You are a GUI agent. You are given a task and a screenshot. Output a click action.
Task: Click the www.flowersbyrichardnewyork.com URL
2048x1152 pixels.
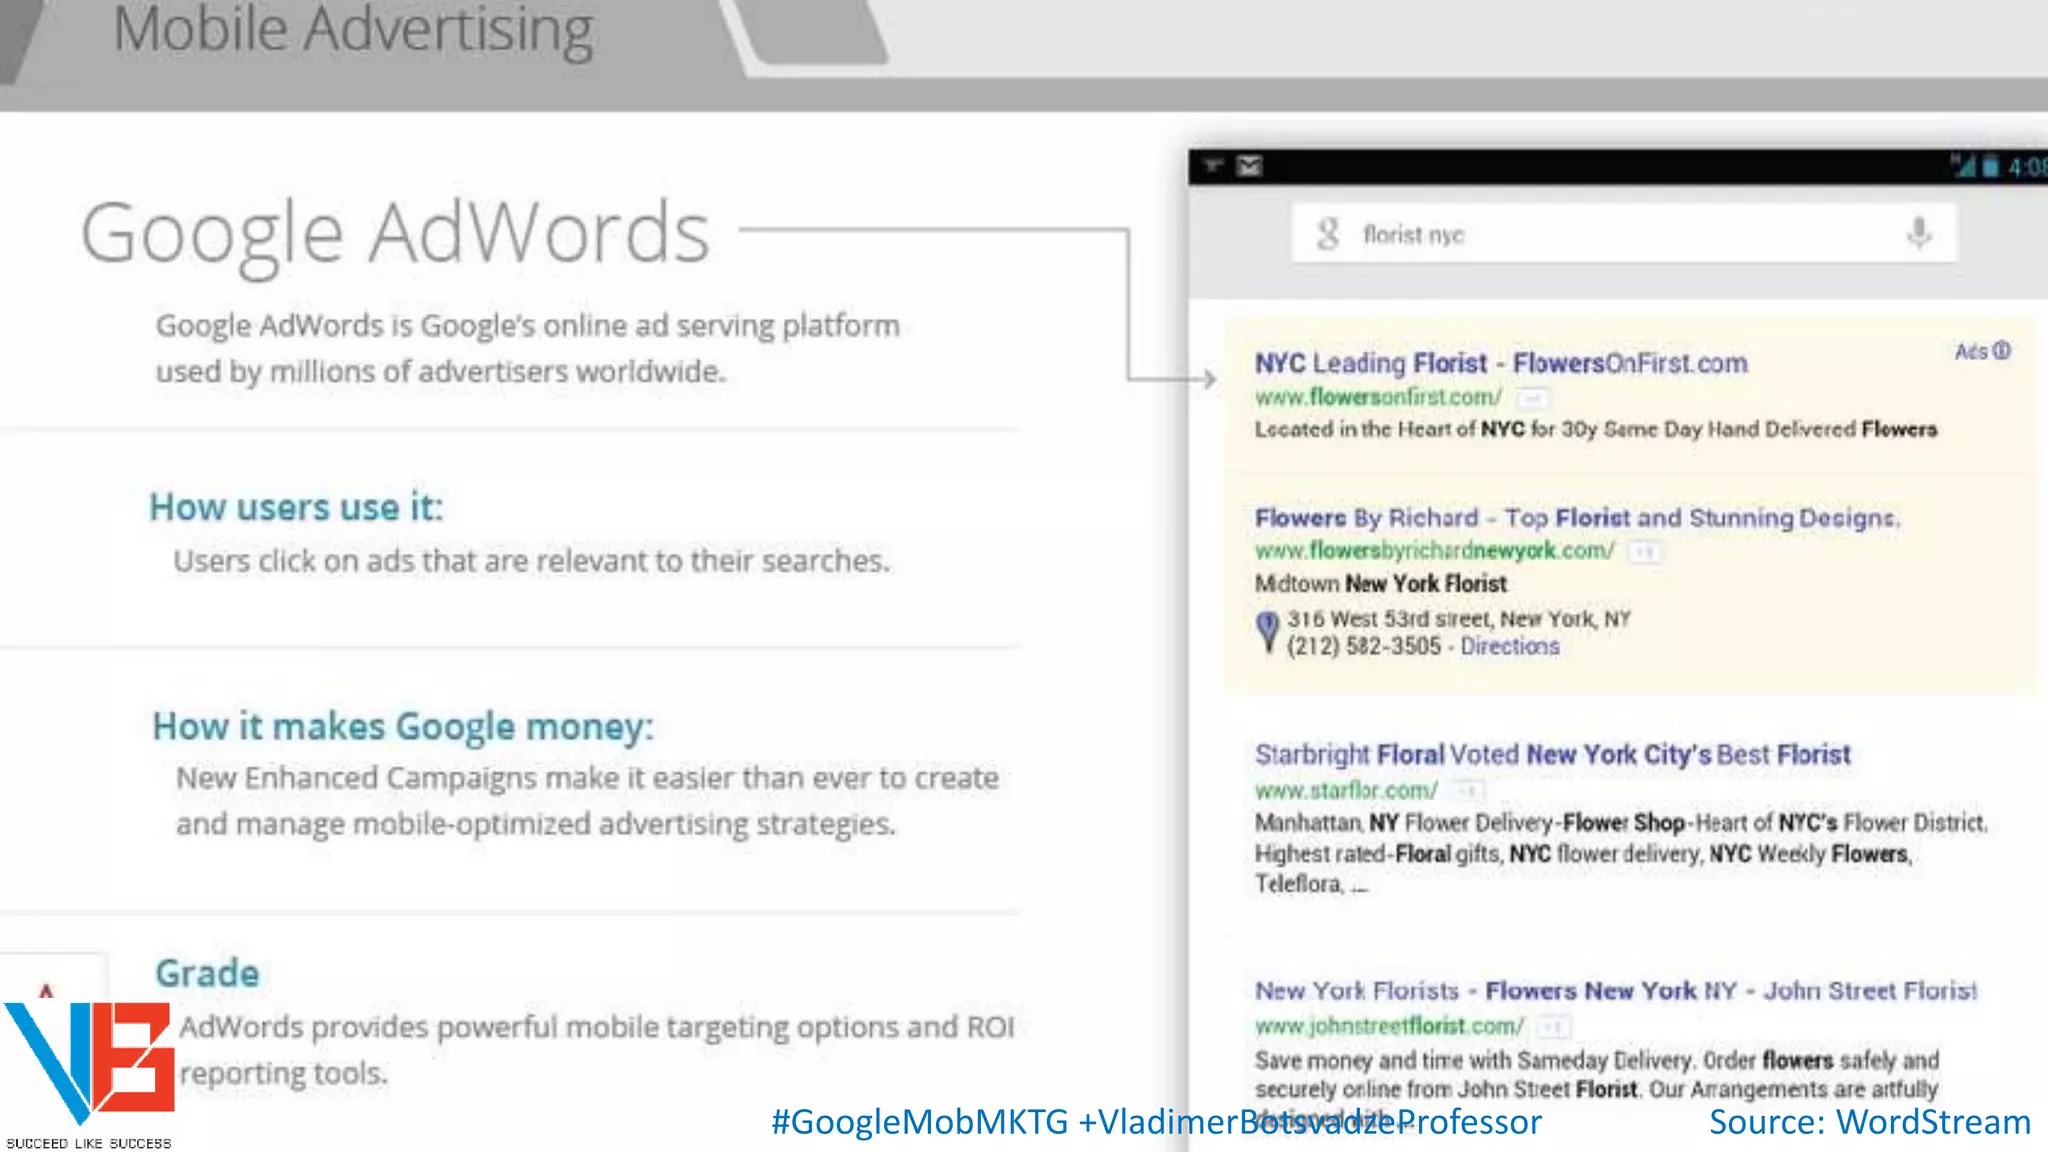pyautogui.click(x=1434, y=550)
